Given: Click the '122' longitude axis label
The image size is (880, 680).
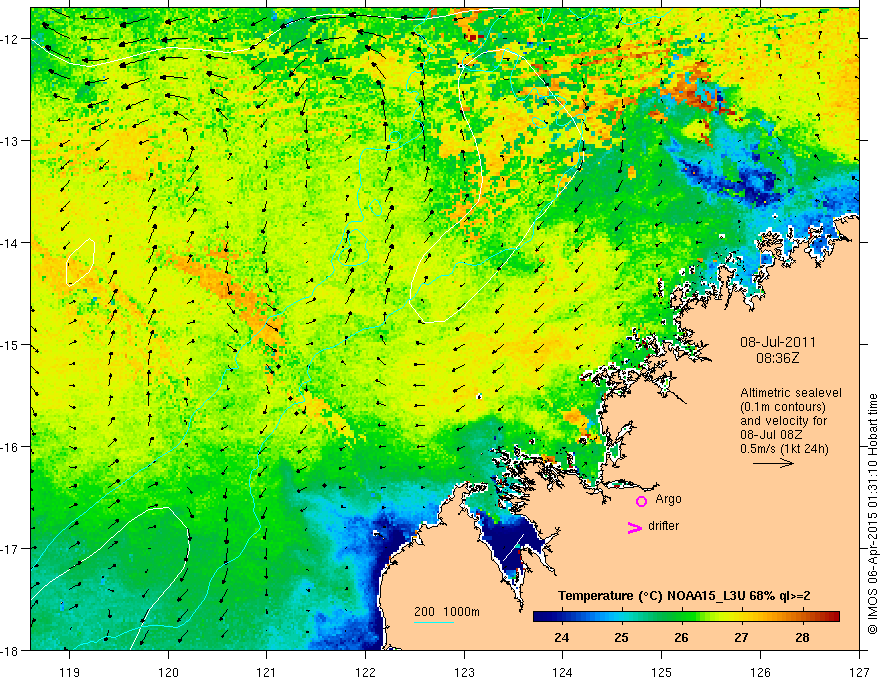Looking at the screenshot, I should click(365, 672).
